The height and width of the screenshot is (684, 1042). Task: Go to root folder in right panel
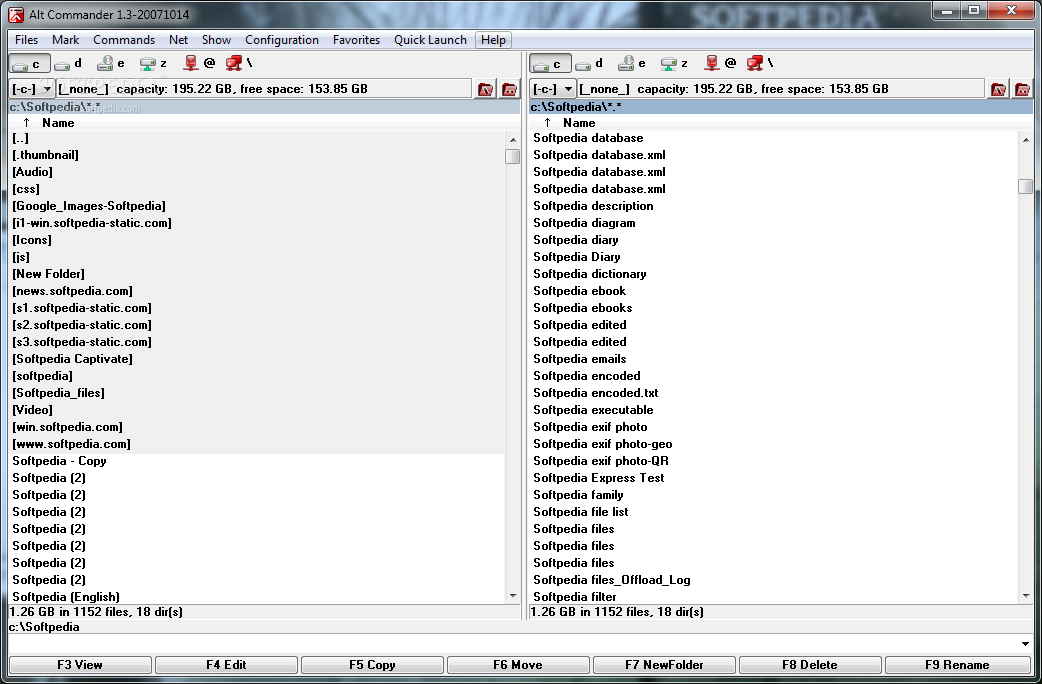click(x=998, y=89)
